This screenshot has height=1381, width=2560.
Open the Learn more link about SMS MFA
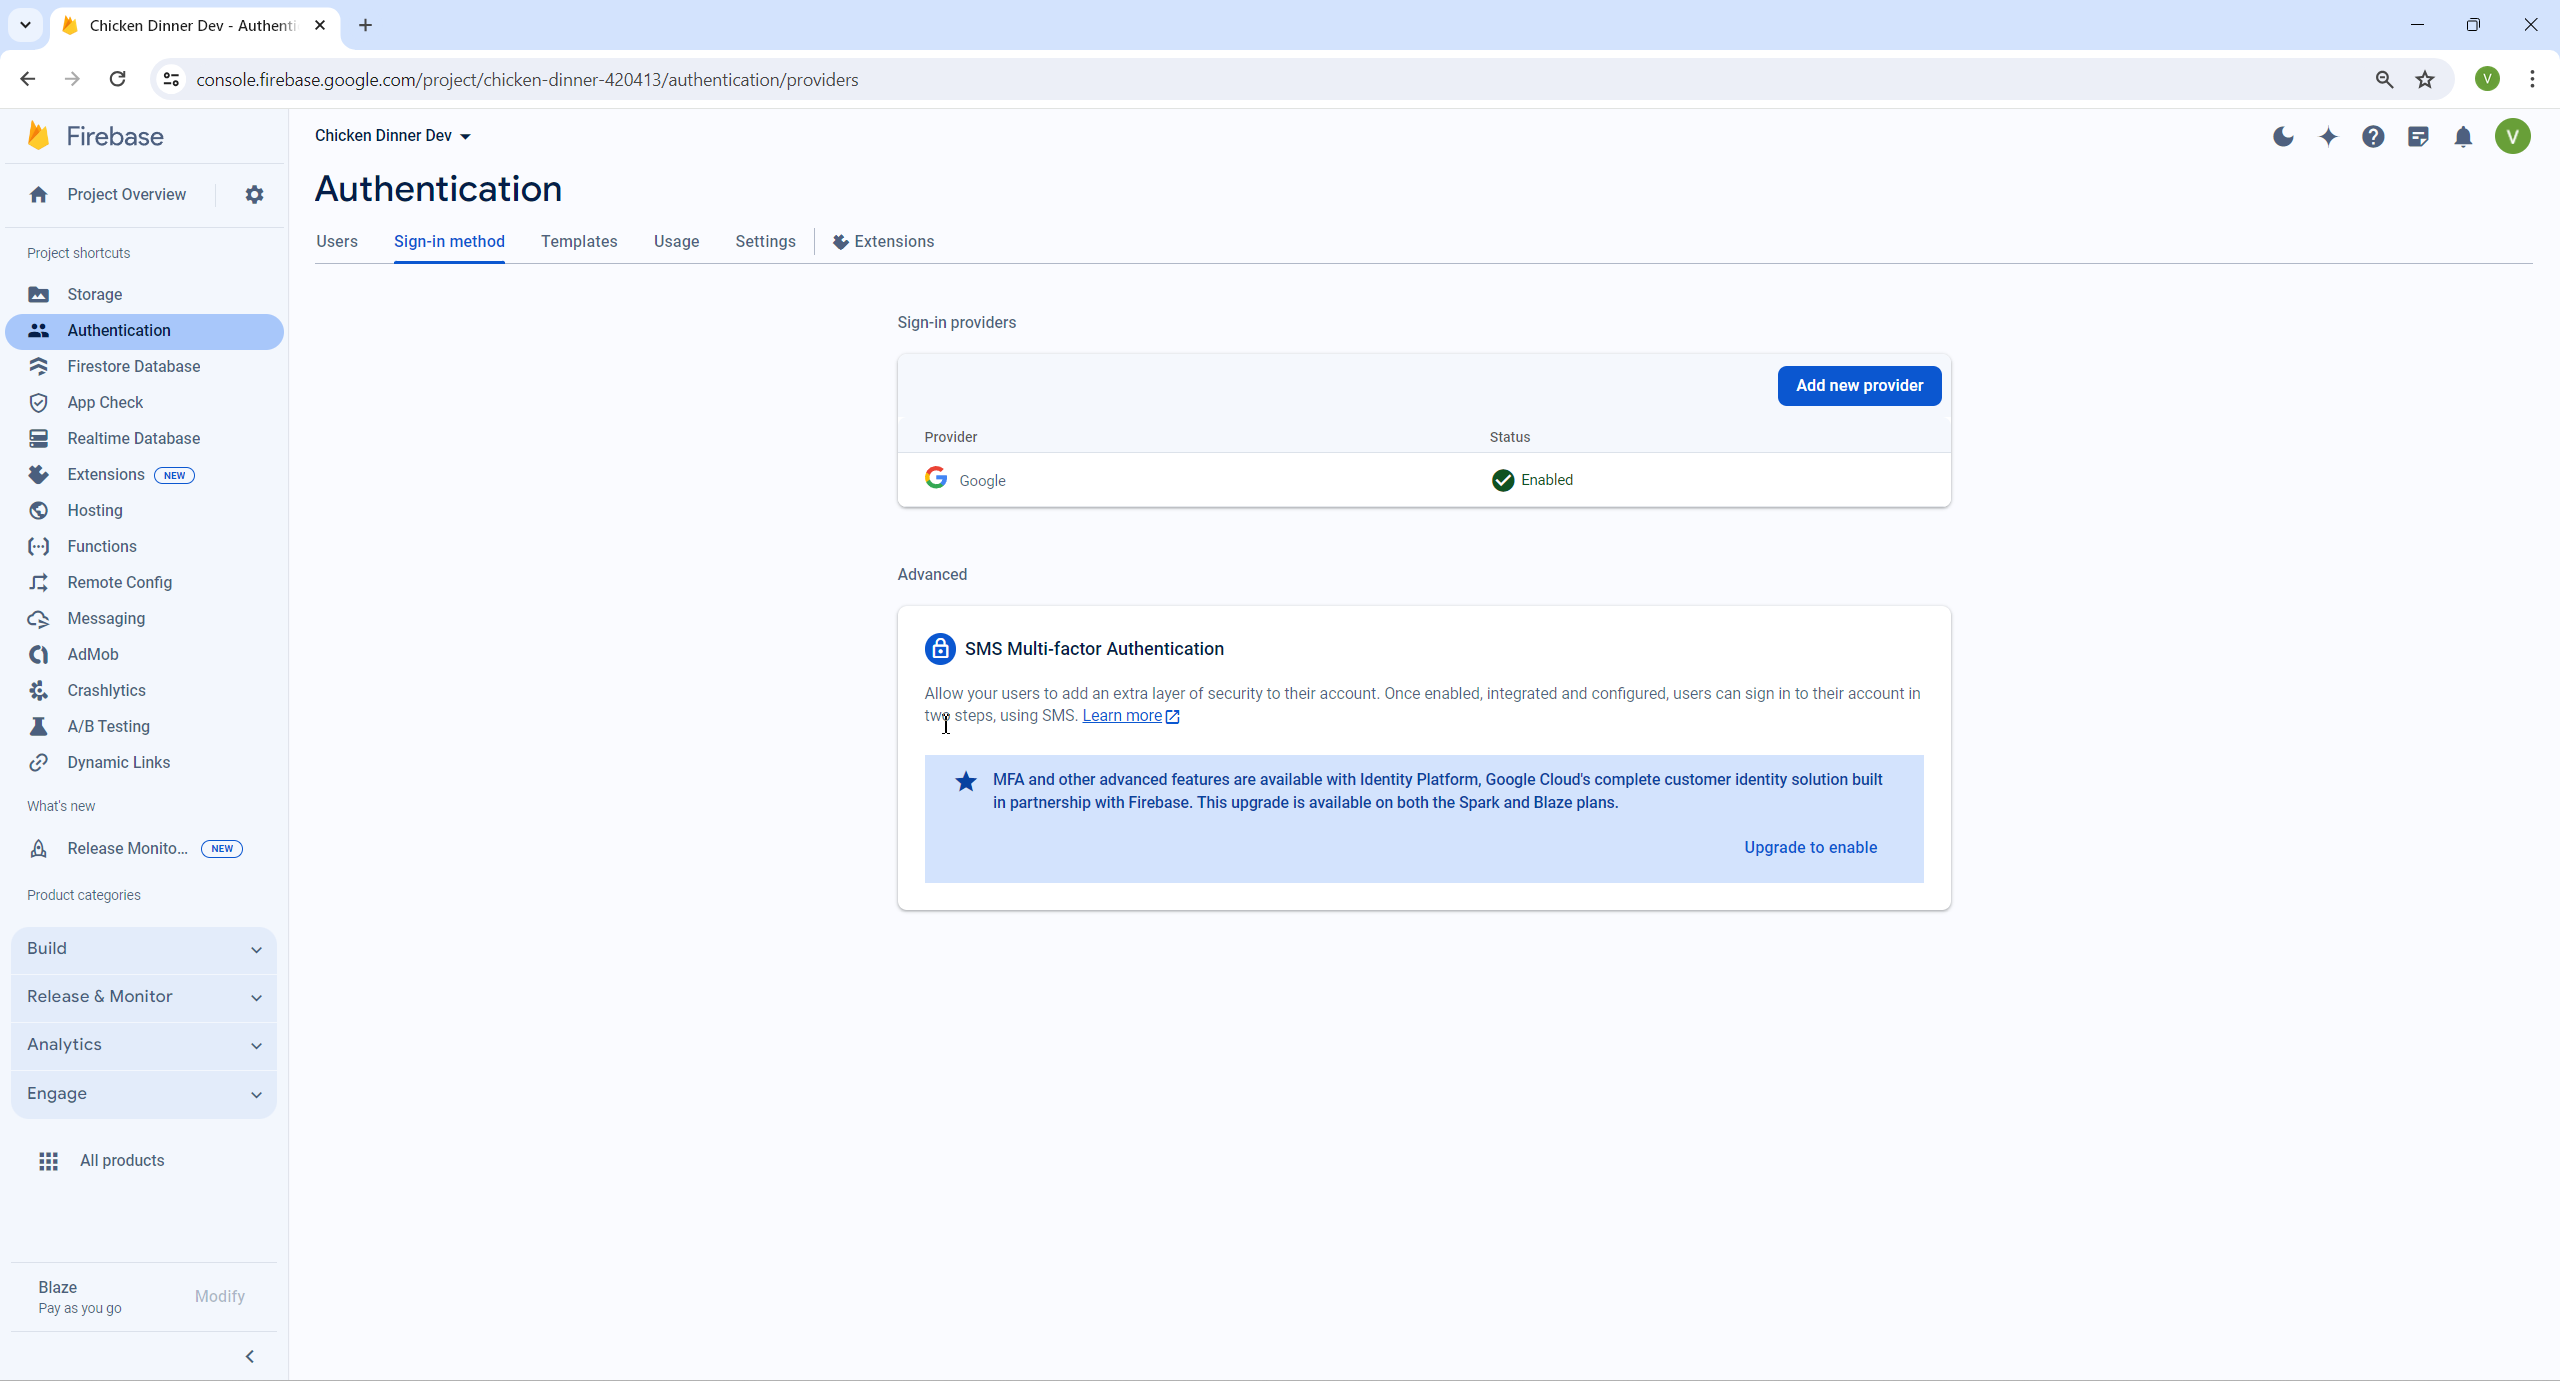(1122, 716)
